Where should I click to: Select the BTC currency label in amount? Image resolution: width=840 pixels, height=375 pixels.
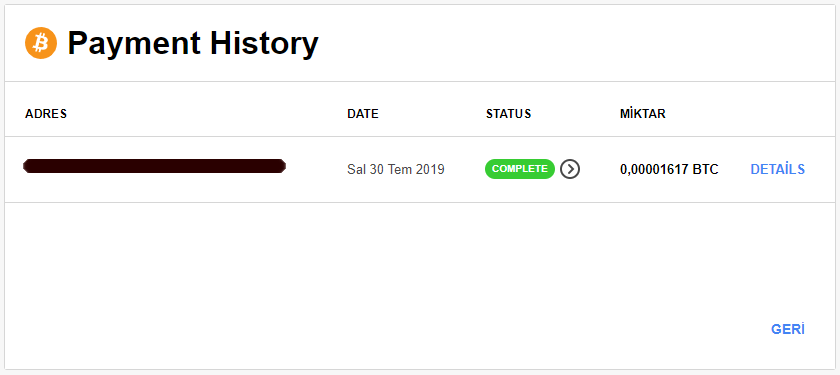point(706,170)
